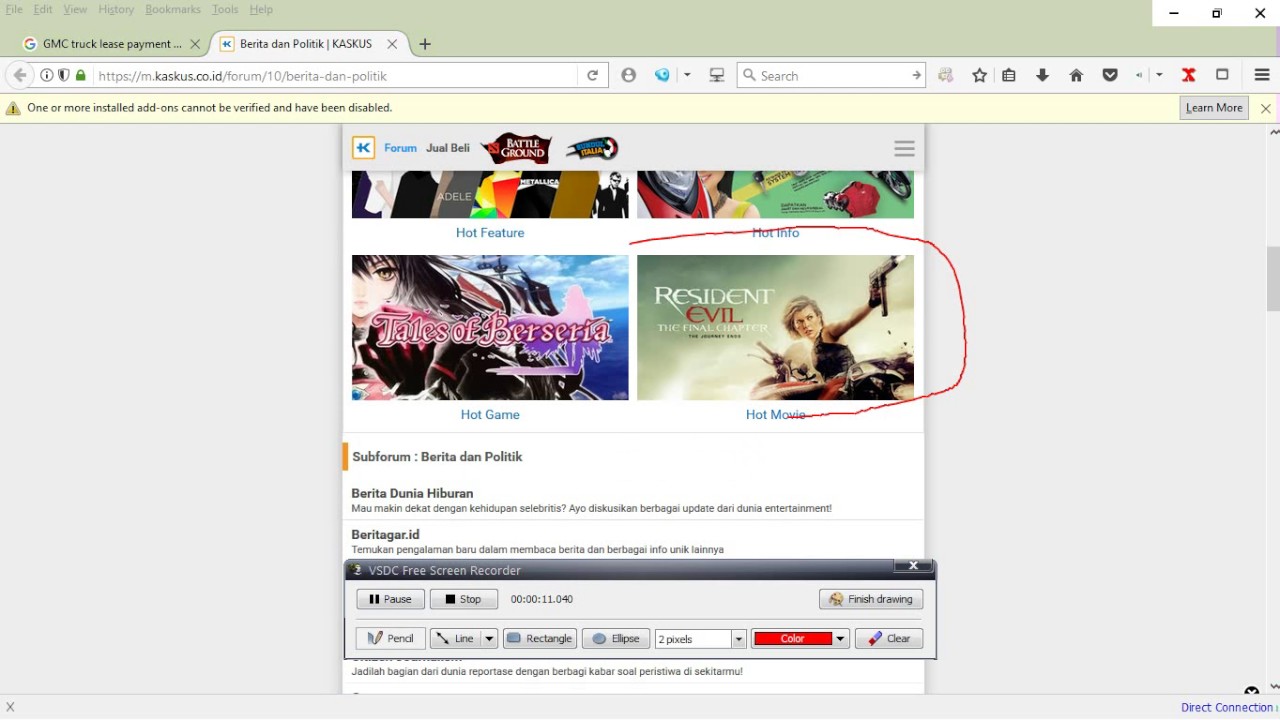This screenshot has width=1280, height=720.
Task: Click the red Color swatch
Action: click(x=792, y=638)
